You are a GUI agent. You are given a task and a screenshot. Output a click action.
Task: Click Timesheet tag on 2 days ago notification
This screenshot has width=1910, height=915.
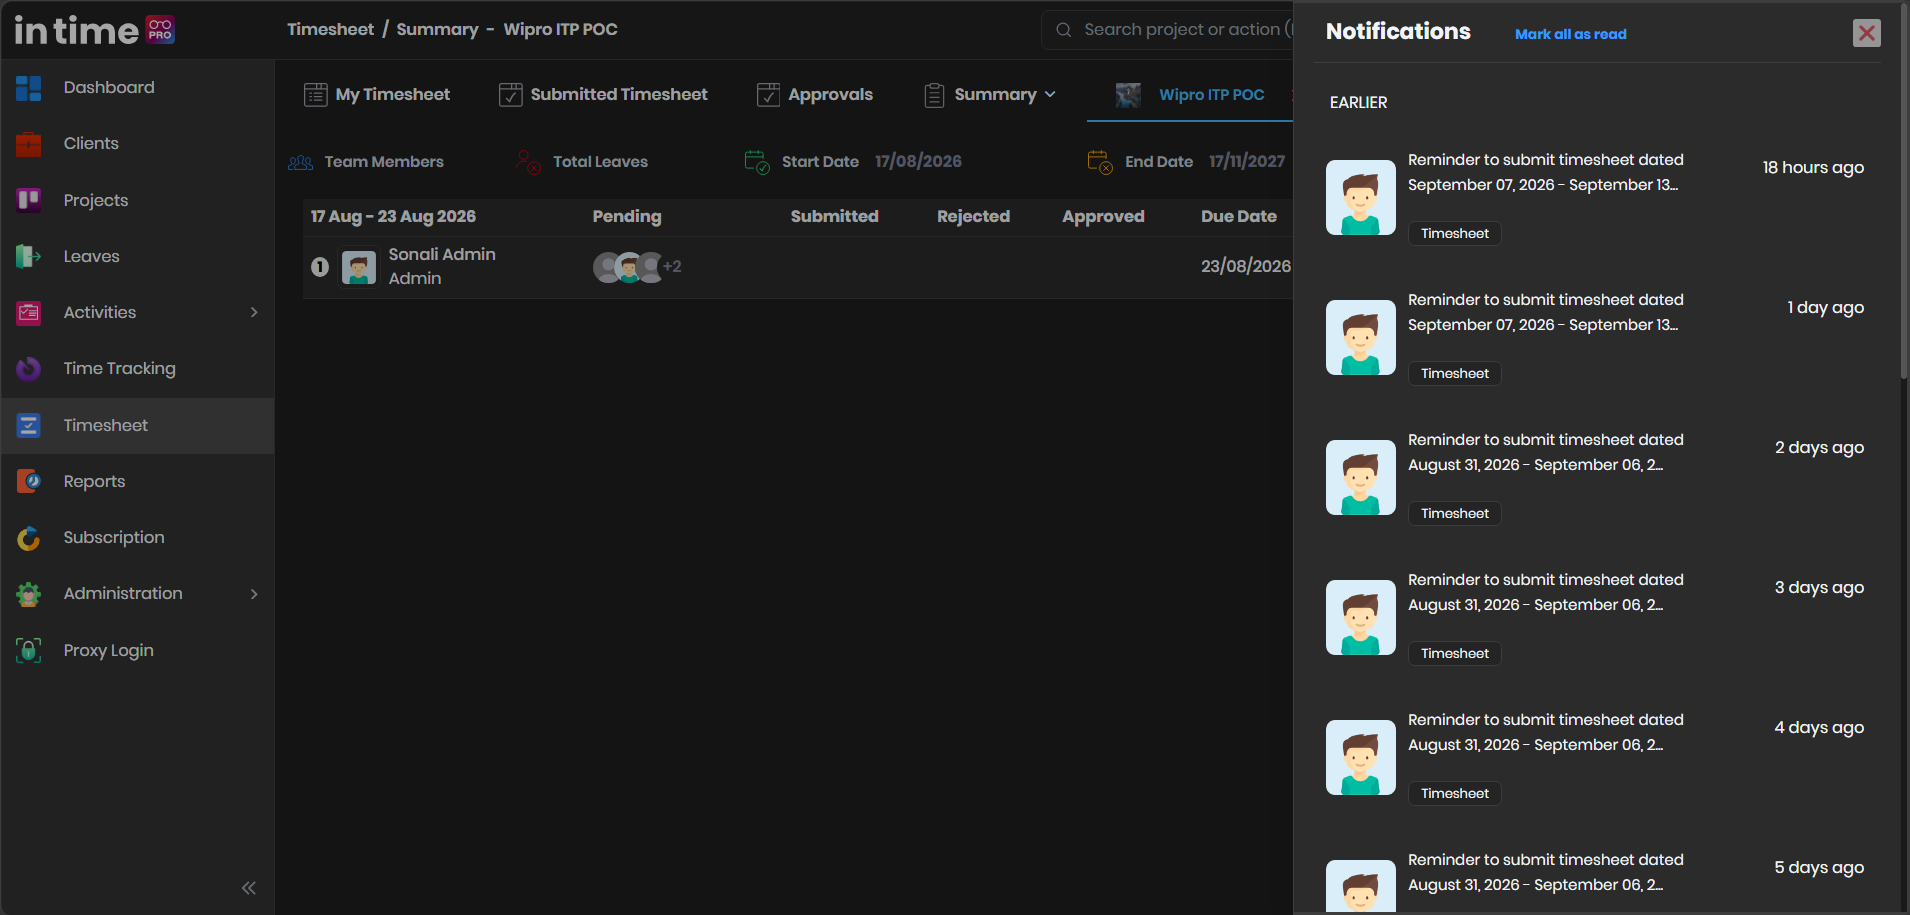(x=1455, y=513)
